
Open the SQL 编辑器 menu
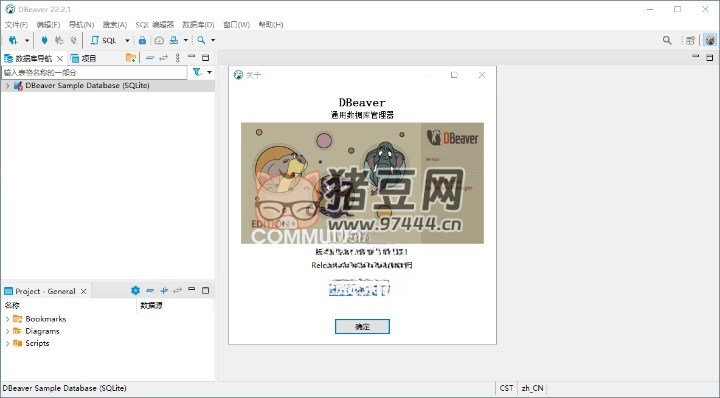155,24
